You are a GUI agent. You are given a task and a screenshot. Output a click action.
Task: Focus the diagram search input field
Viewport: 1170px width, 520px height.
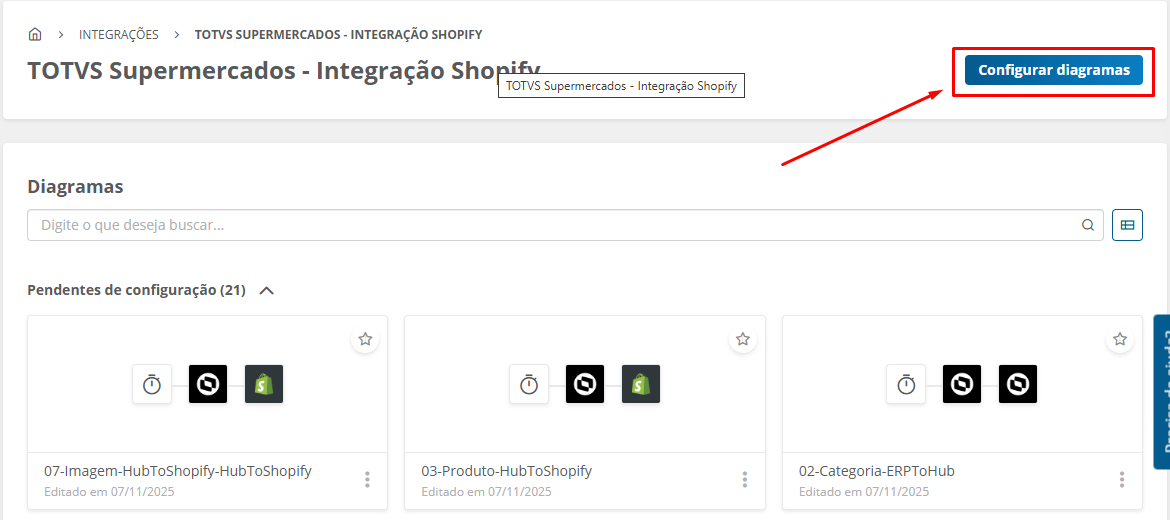565,225
